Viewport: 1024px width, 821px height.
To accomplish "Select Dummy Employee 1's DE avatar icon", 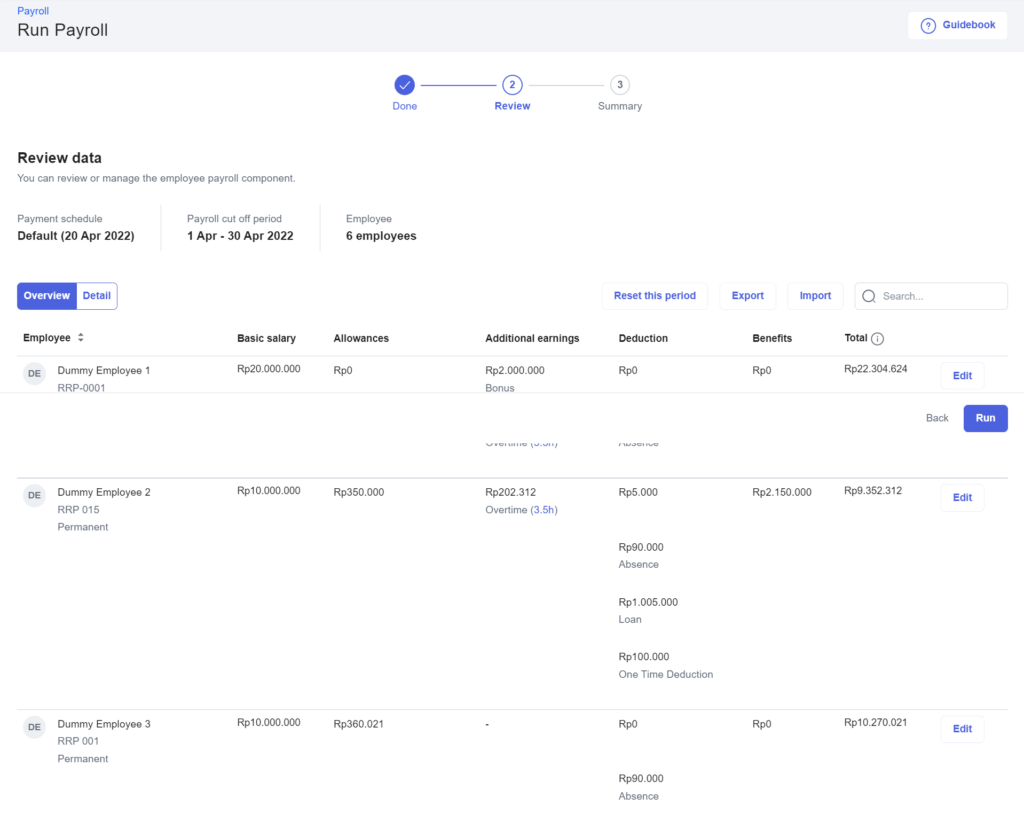I will pos(34,373).
